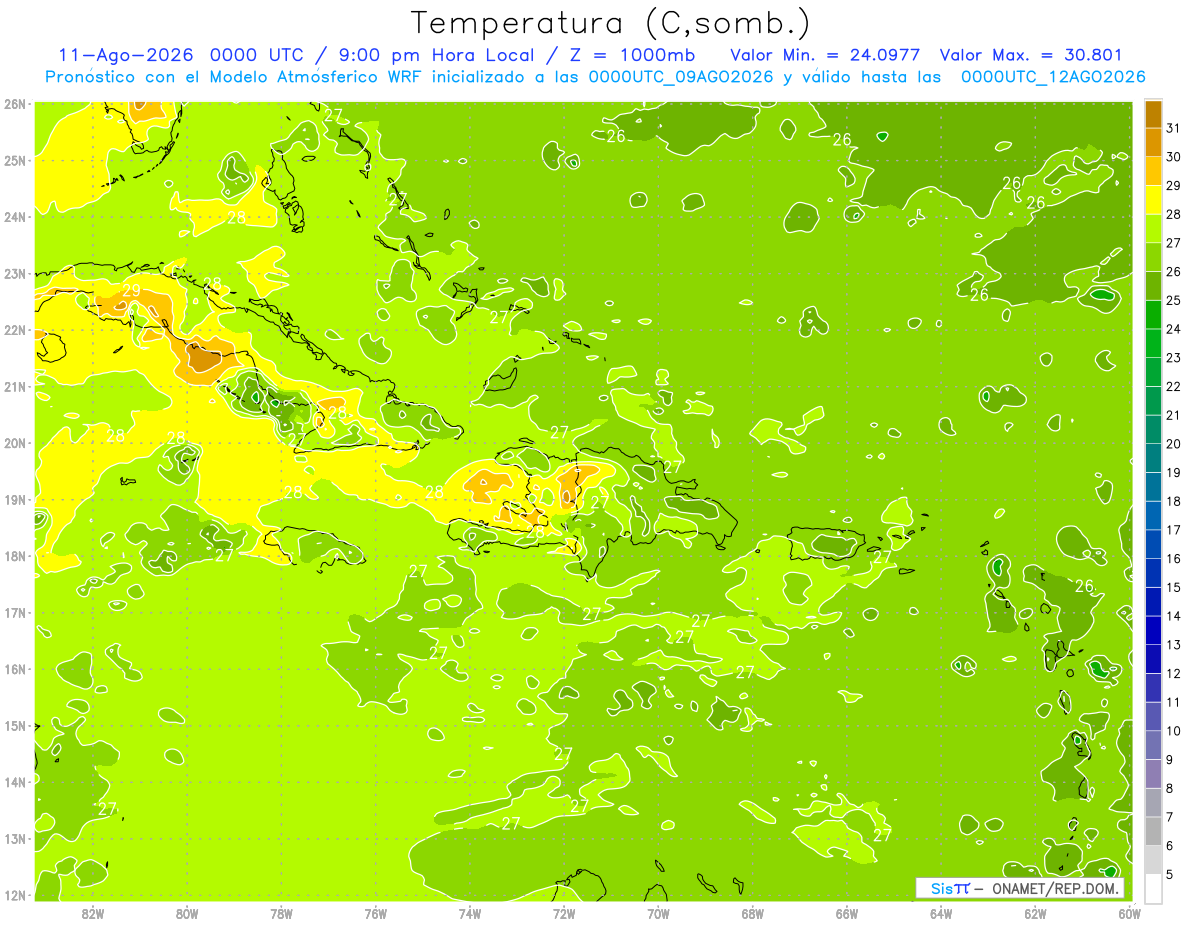Click the valid-until time '0000UTC_12AGO2026'
The width and height of the screenshot is (1200, 927).
[1053, 77]
